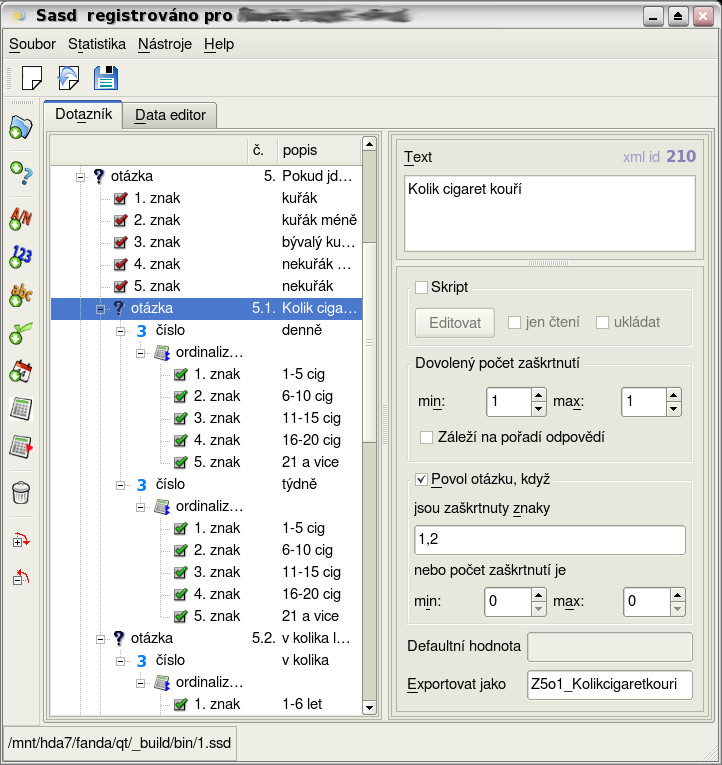Click the add folder sidebar icon
Screen dimensions: 722x765
point(21,128)
